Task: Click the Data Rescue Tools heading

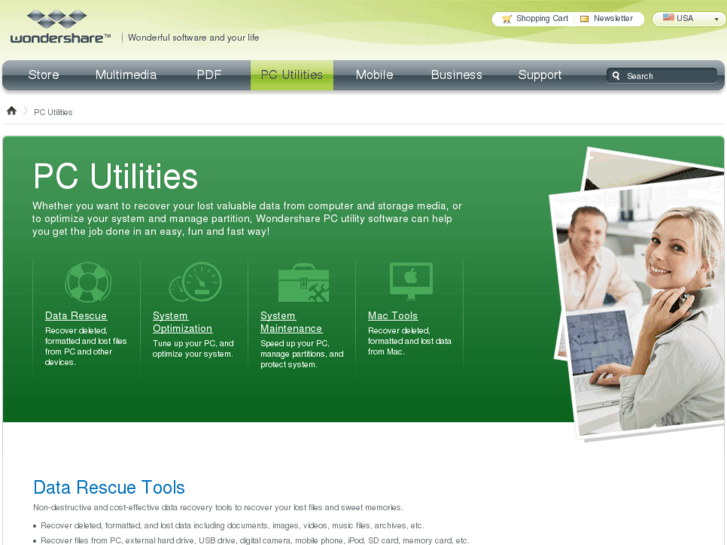Action: tap(109, 487)
